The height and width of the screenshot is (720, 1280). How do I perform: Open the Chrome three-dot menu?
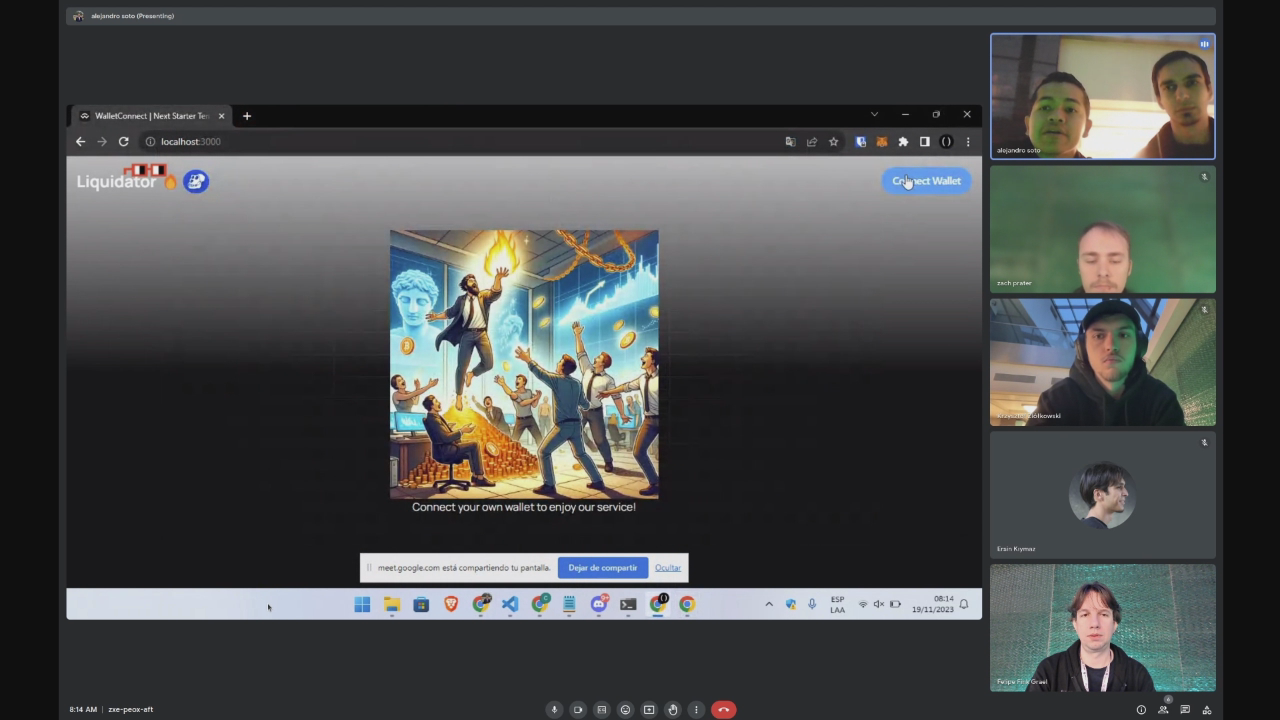(x=968, y=142)
